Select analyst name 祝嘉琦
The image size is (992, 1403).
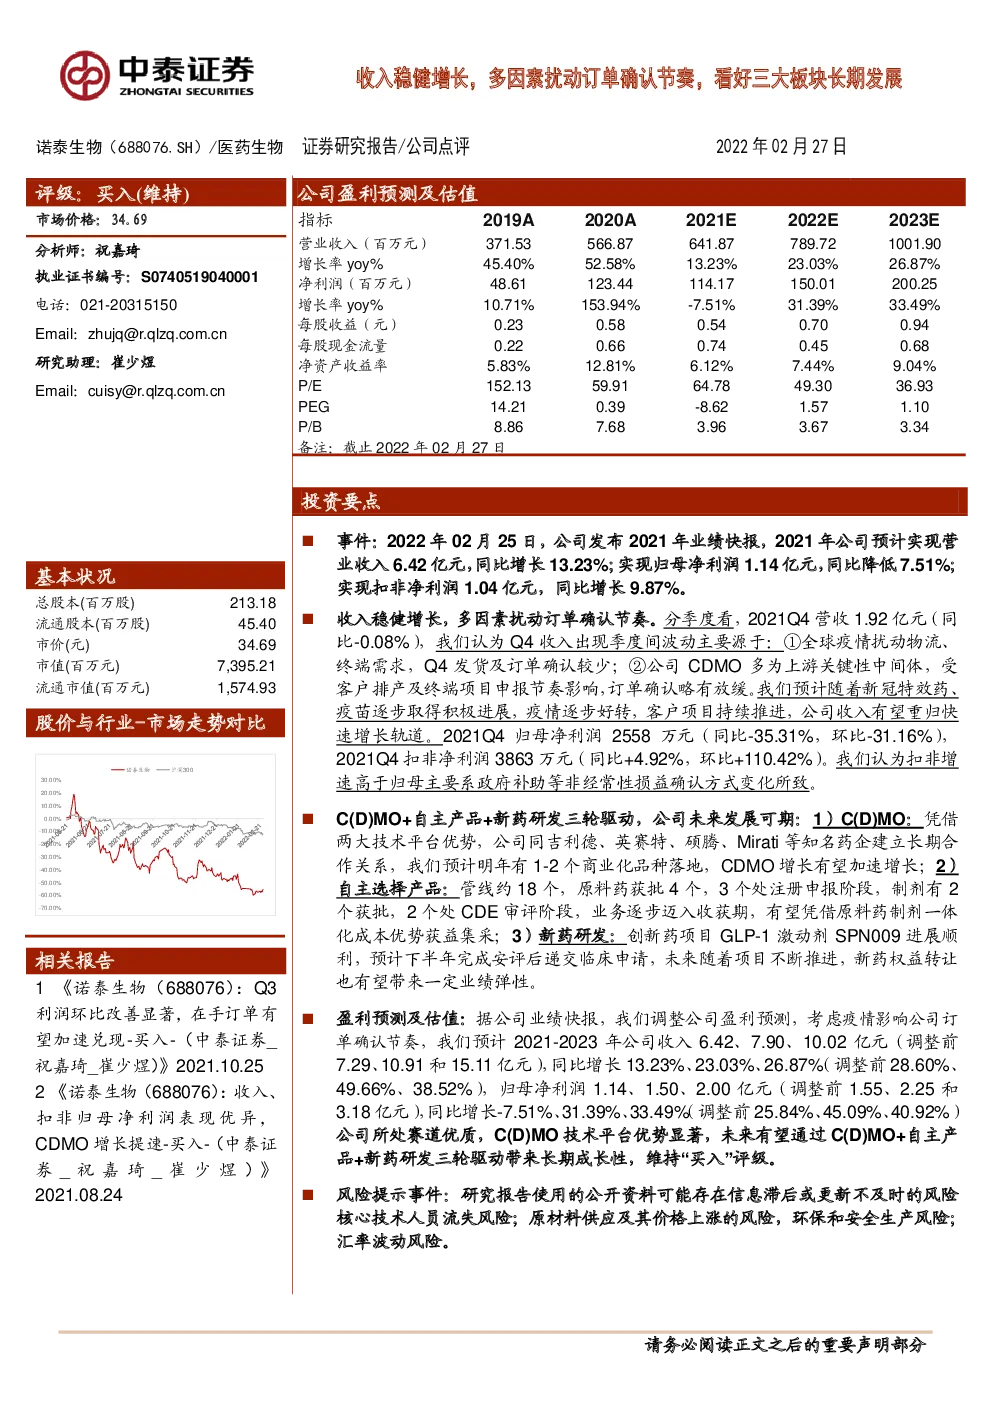[x=118, y=250]
